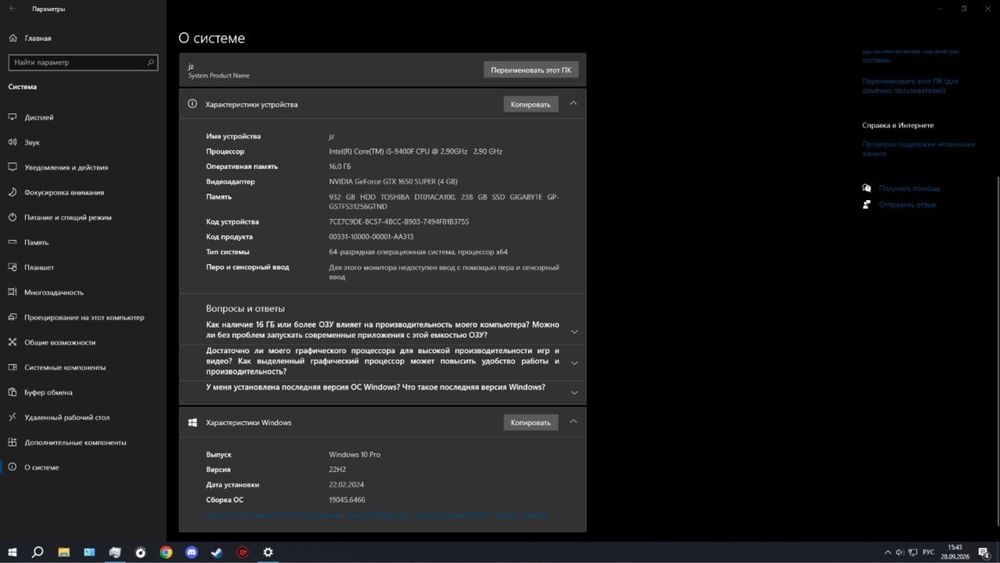Image resolution: width=1000 pixels, height=563 pixels.
Task: Open the Общие возможности icon
Action: (x=13, y=342)
